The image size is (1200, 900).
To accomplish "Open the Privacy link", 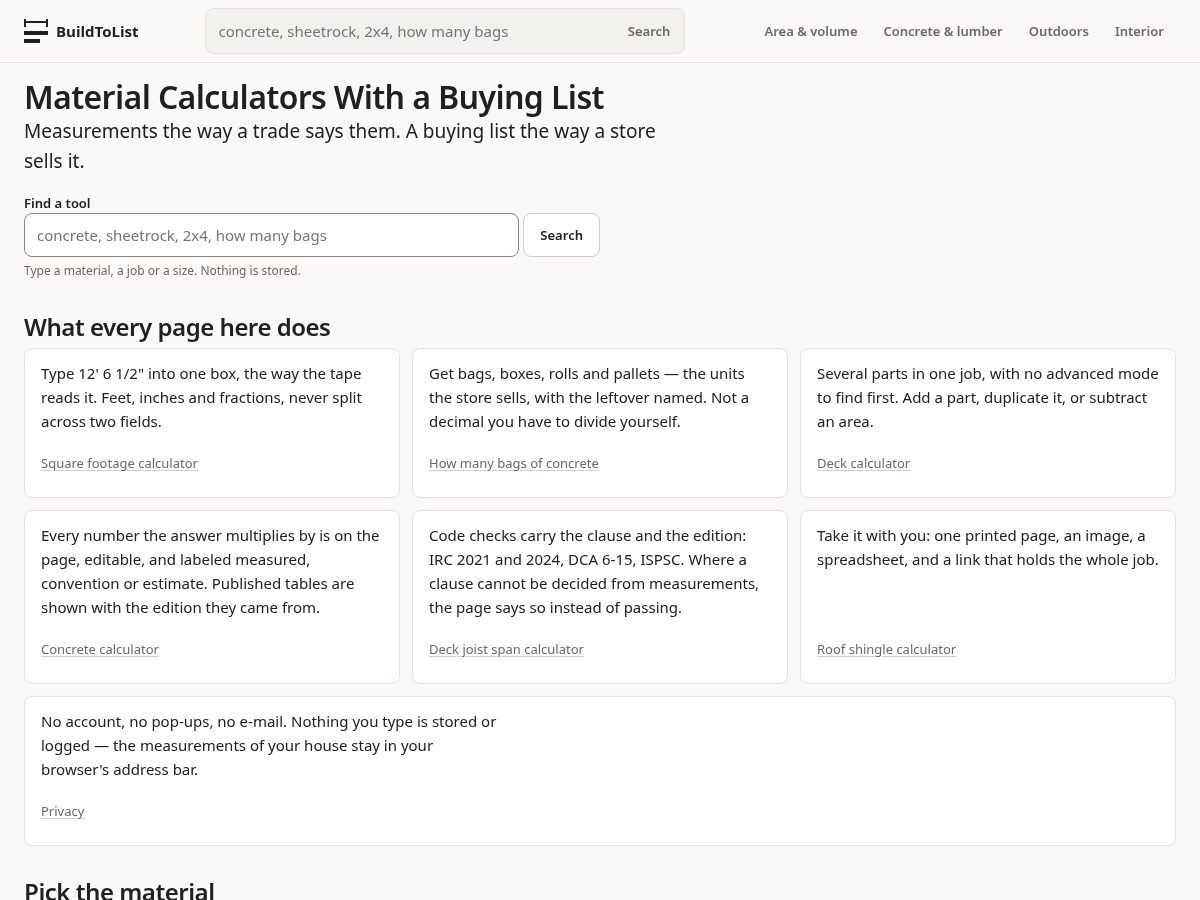I will 62,811.
